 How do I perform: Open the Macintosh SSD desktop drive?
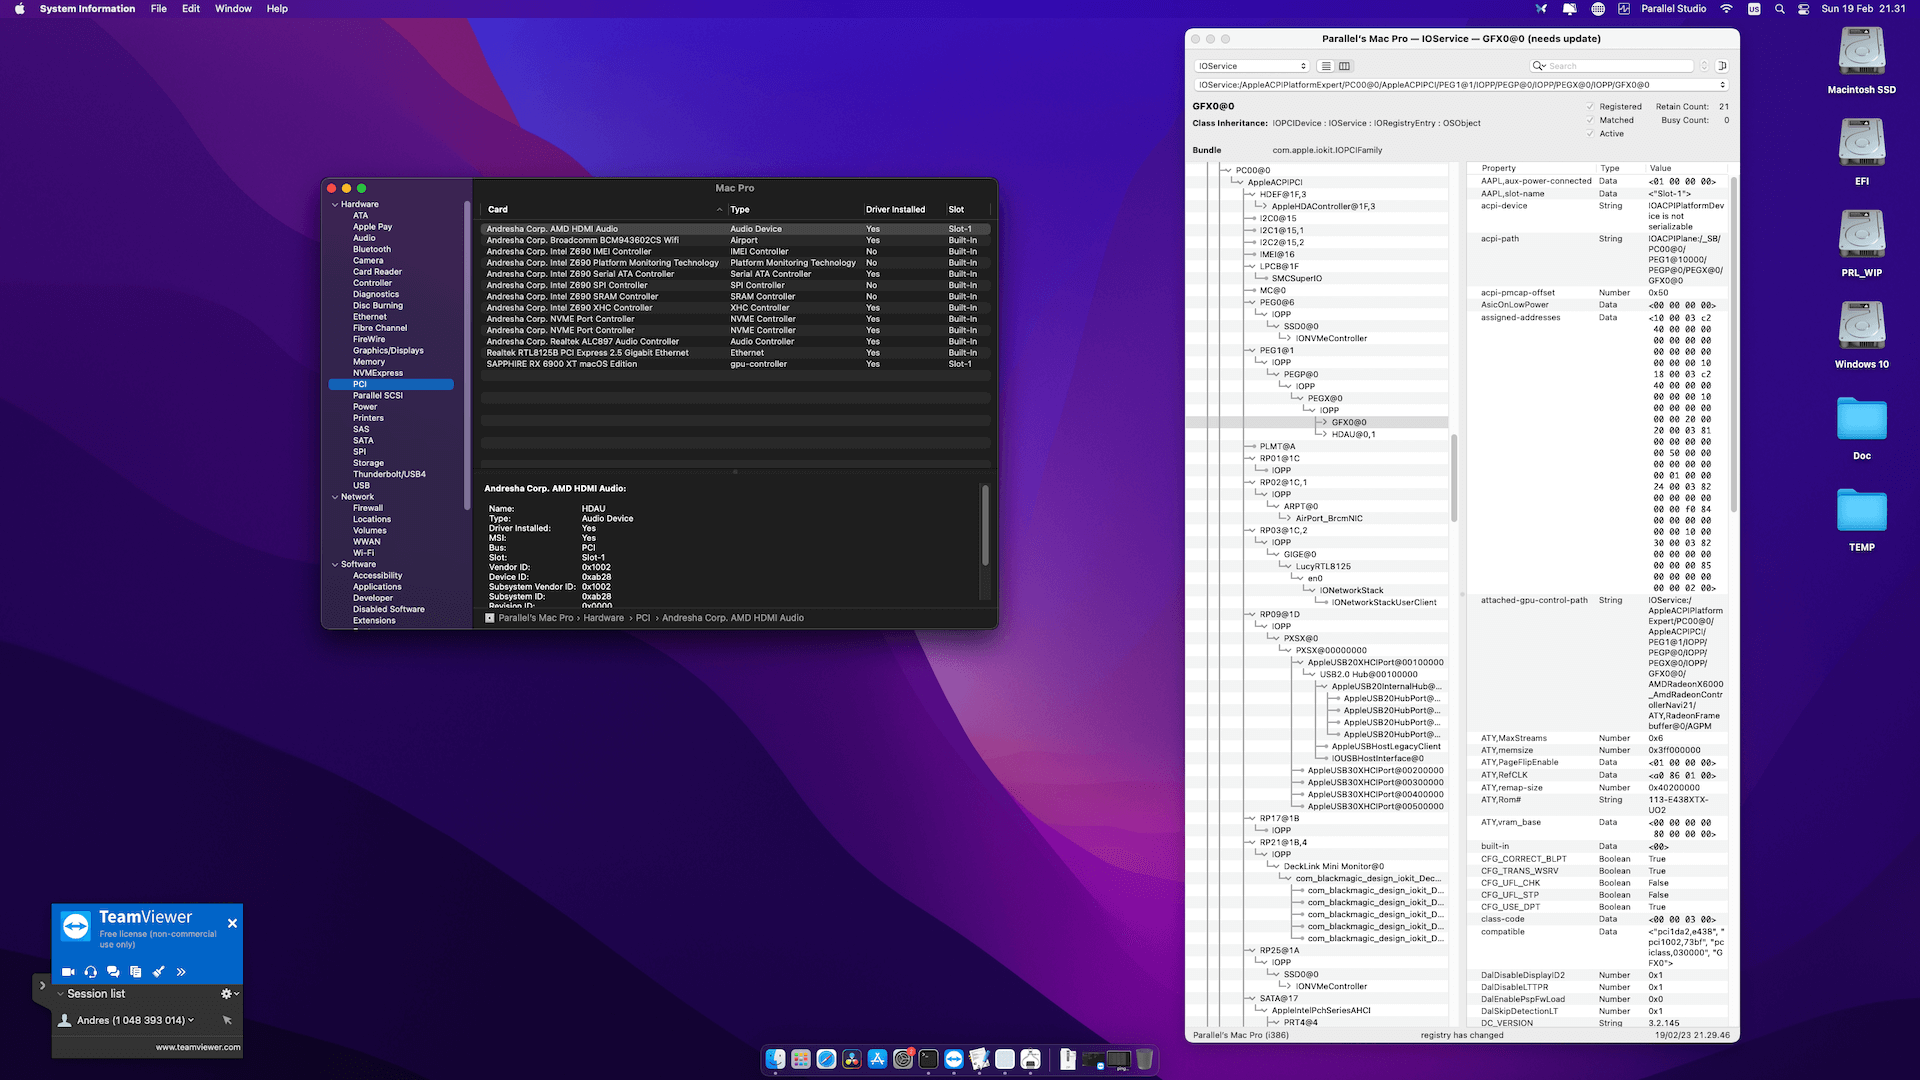tap(1861, 52)
